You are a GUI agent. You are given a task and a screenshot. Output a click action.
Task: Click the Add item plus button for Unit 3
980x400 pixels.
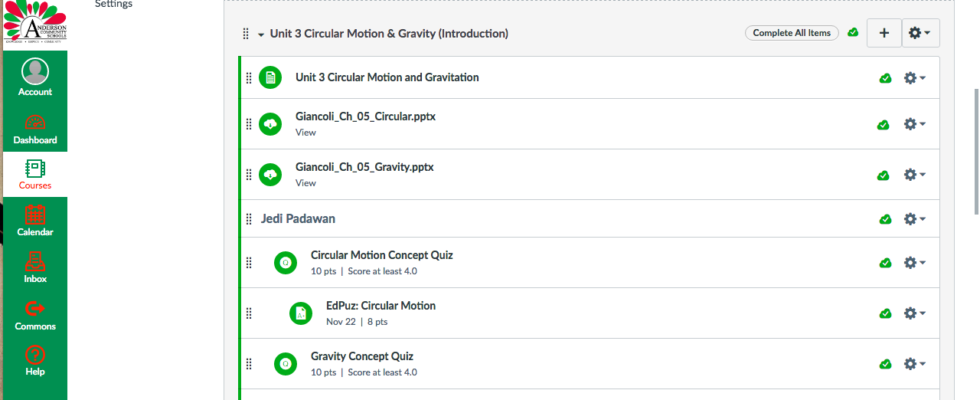click(x=883, y=33)
